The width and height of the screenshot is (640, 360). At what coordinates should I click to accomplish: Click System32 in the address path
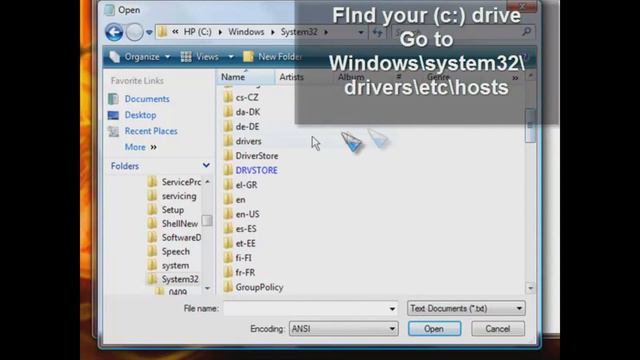[299, 32]
